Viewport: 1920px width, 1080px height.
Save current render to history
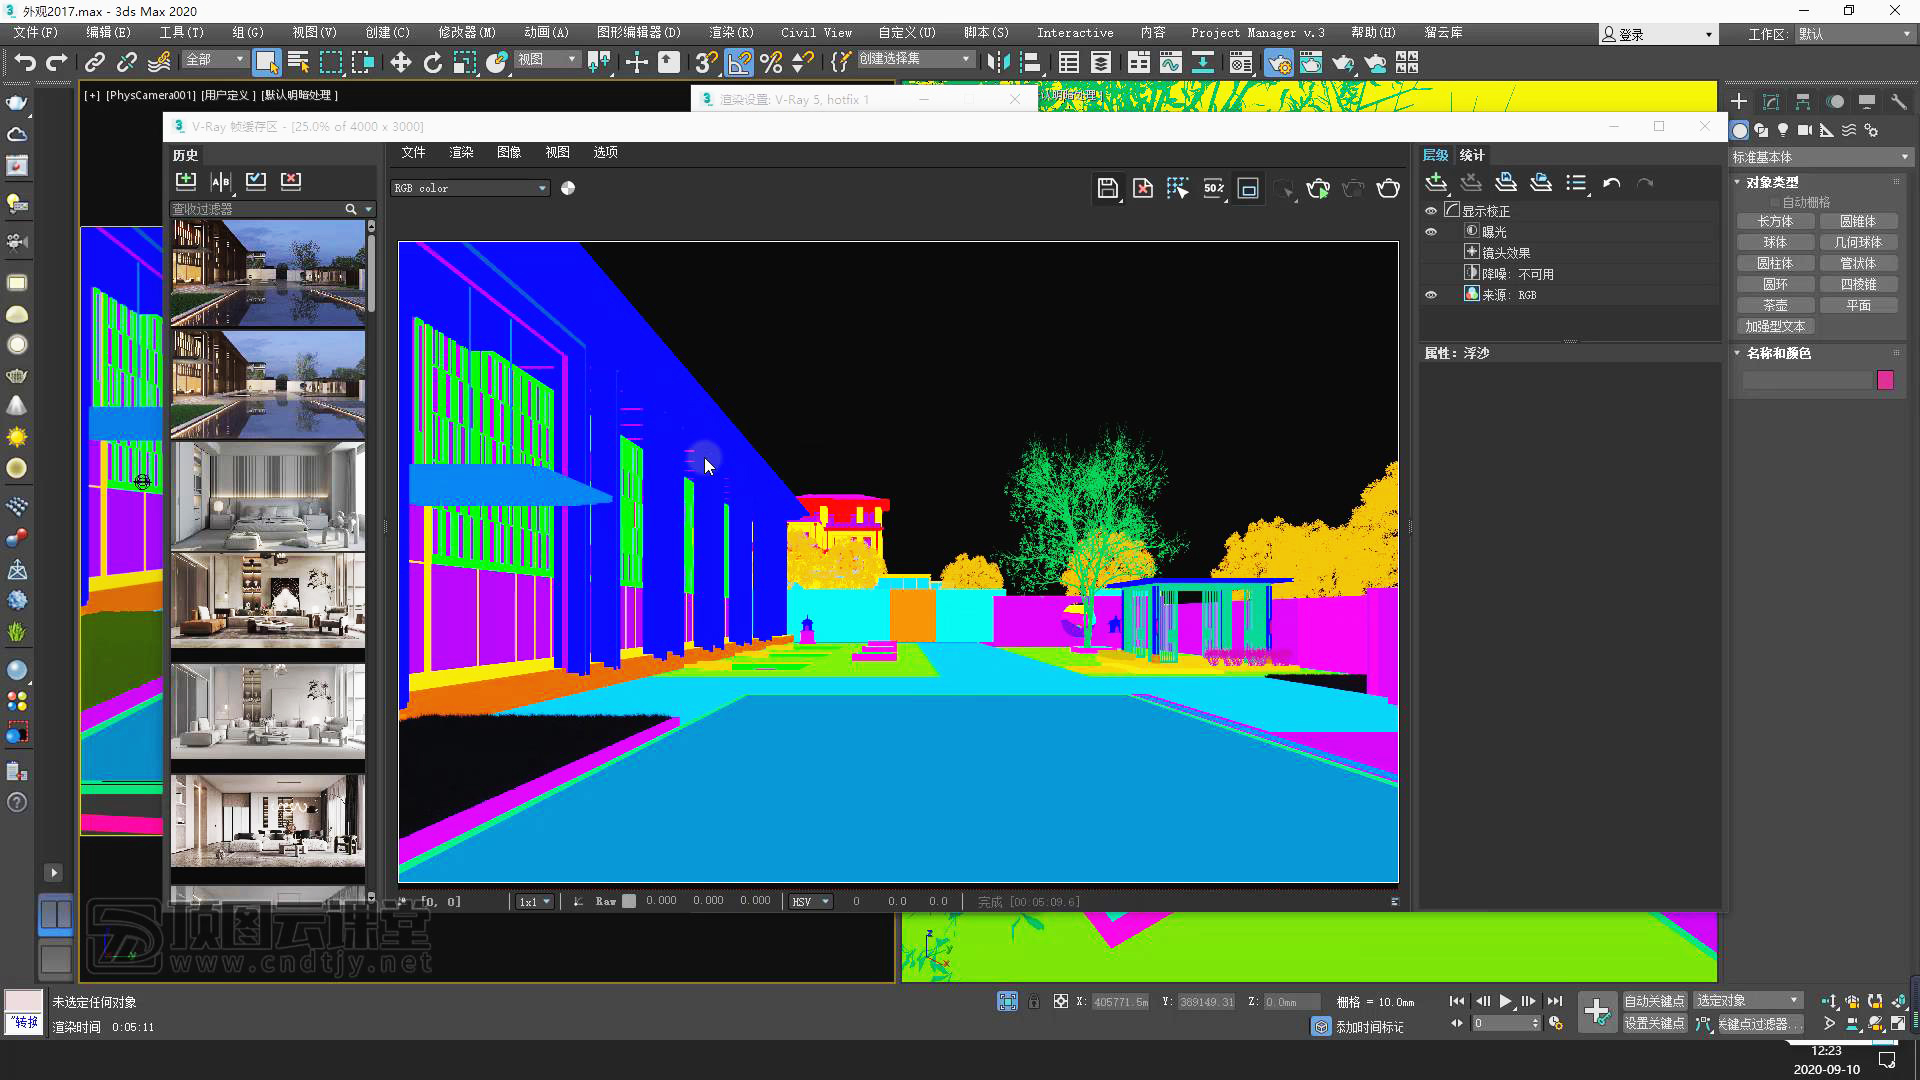point(186,181)
